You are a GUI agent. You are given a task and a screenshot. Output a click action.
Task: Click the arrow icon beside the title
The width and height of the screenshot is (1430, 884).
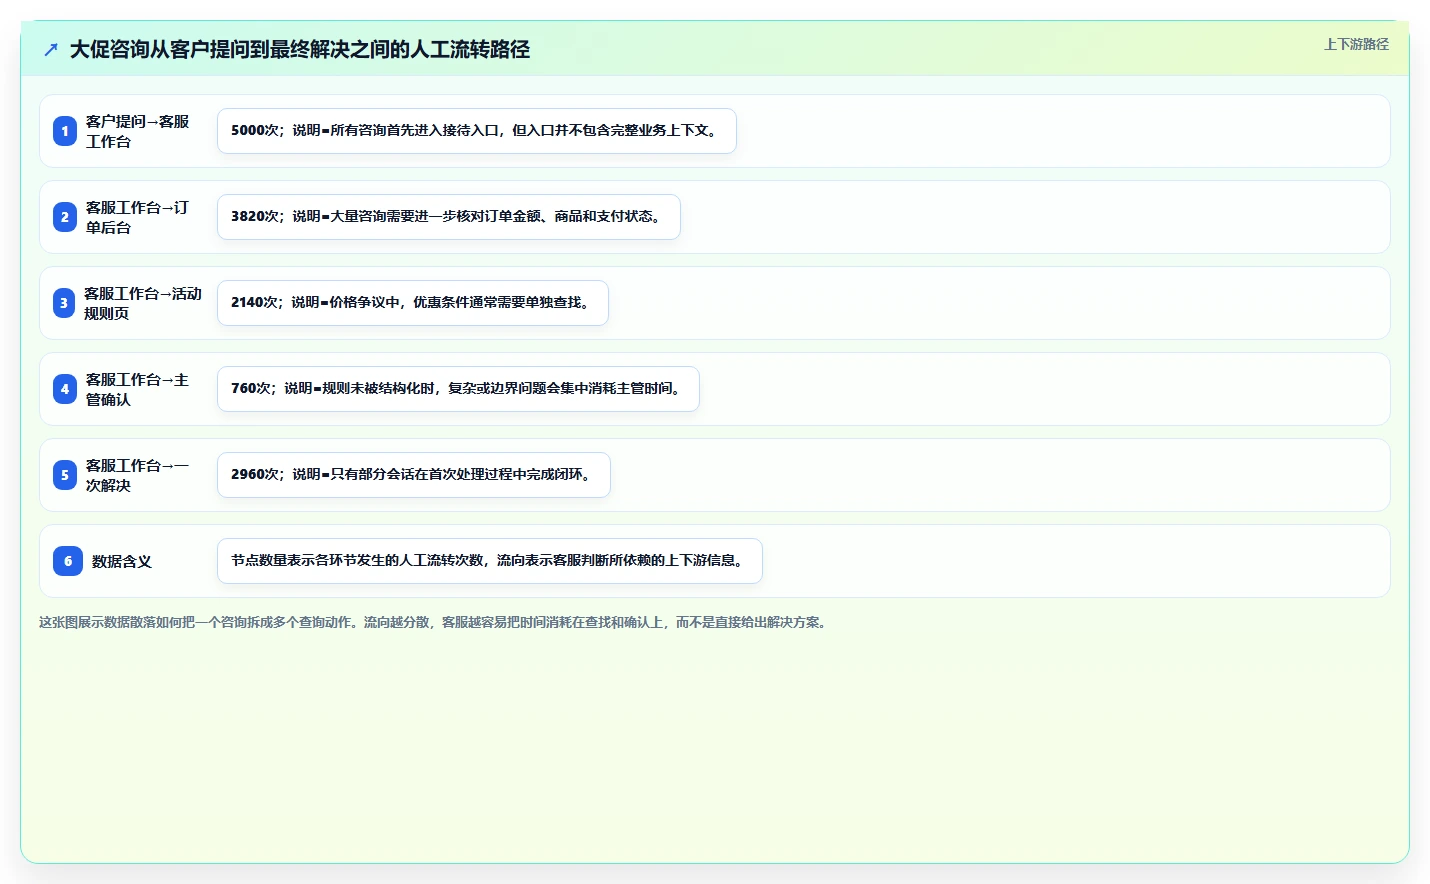pyautogui.click(x=51, y=49)
